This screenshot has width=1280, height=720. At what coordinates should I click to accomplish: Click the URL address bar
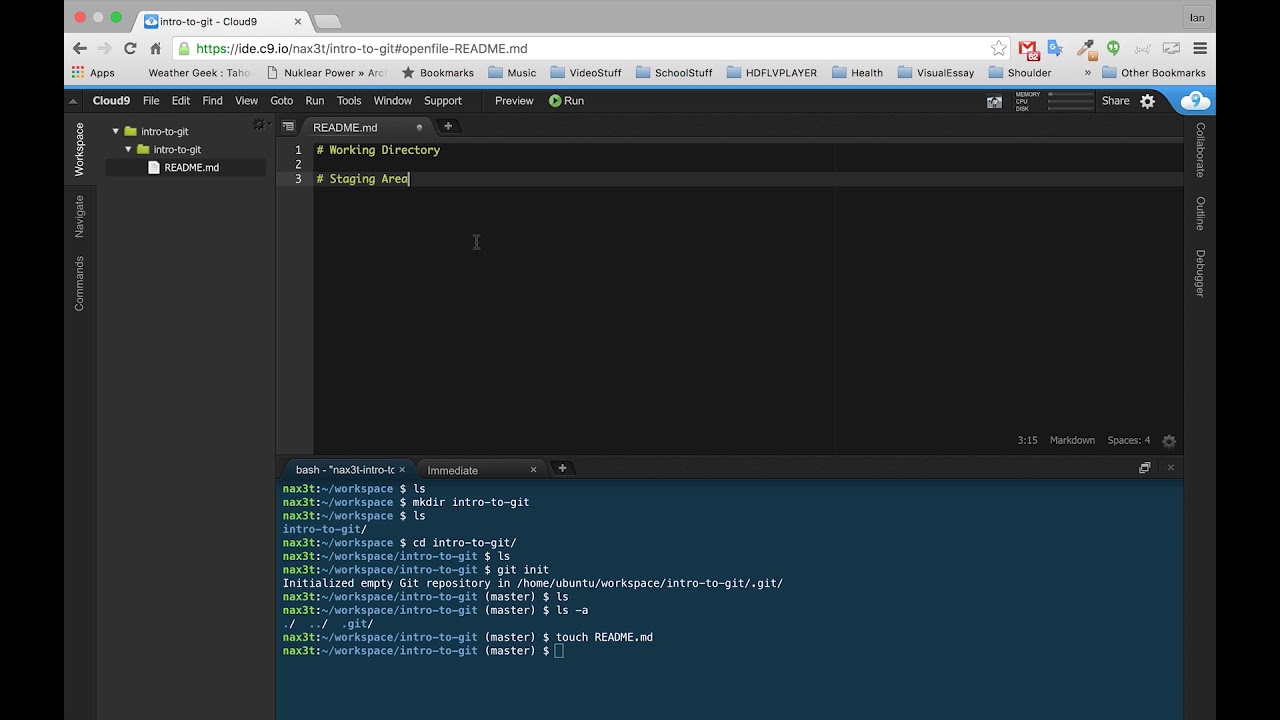pos(590,48)
